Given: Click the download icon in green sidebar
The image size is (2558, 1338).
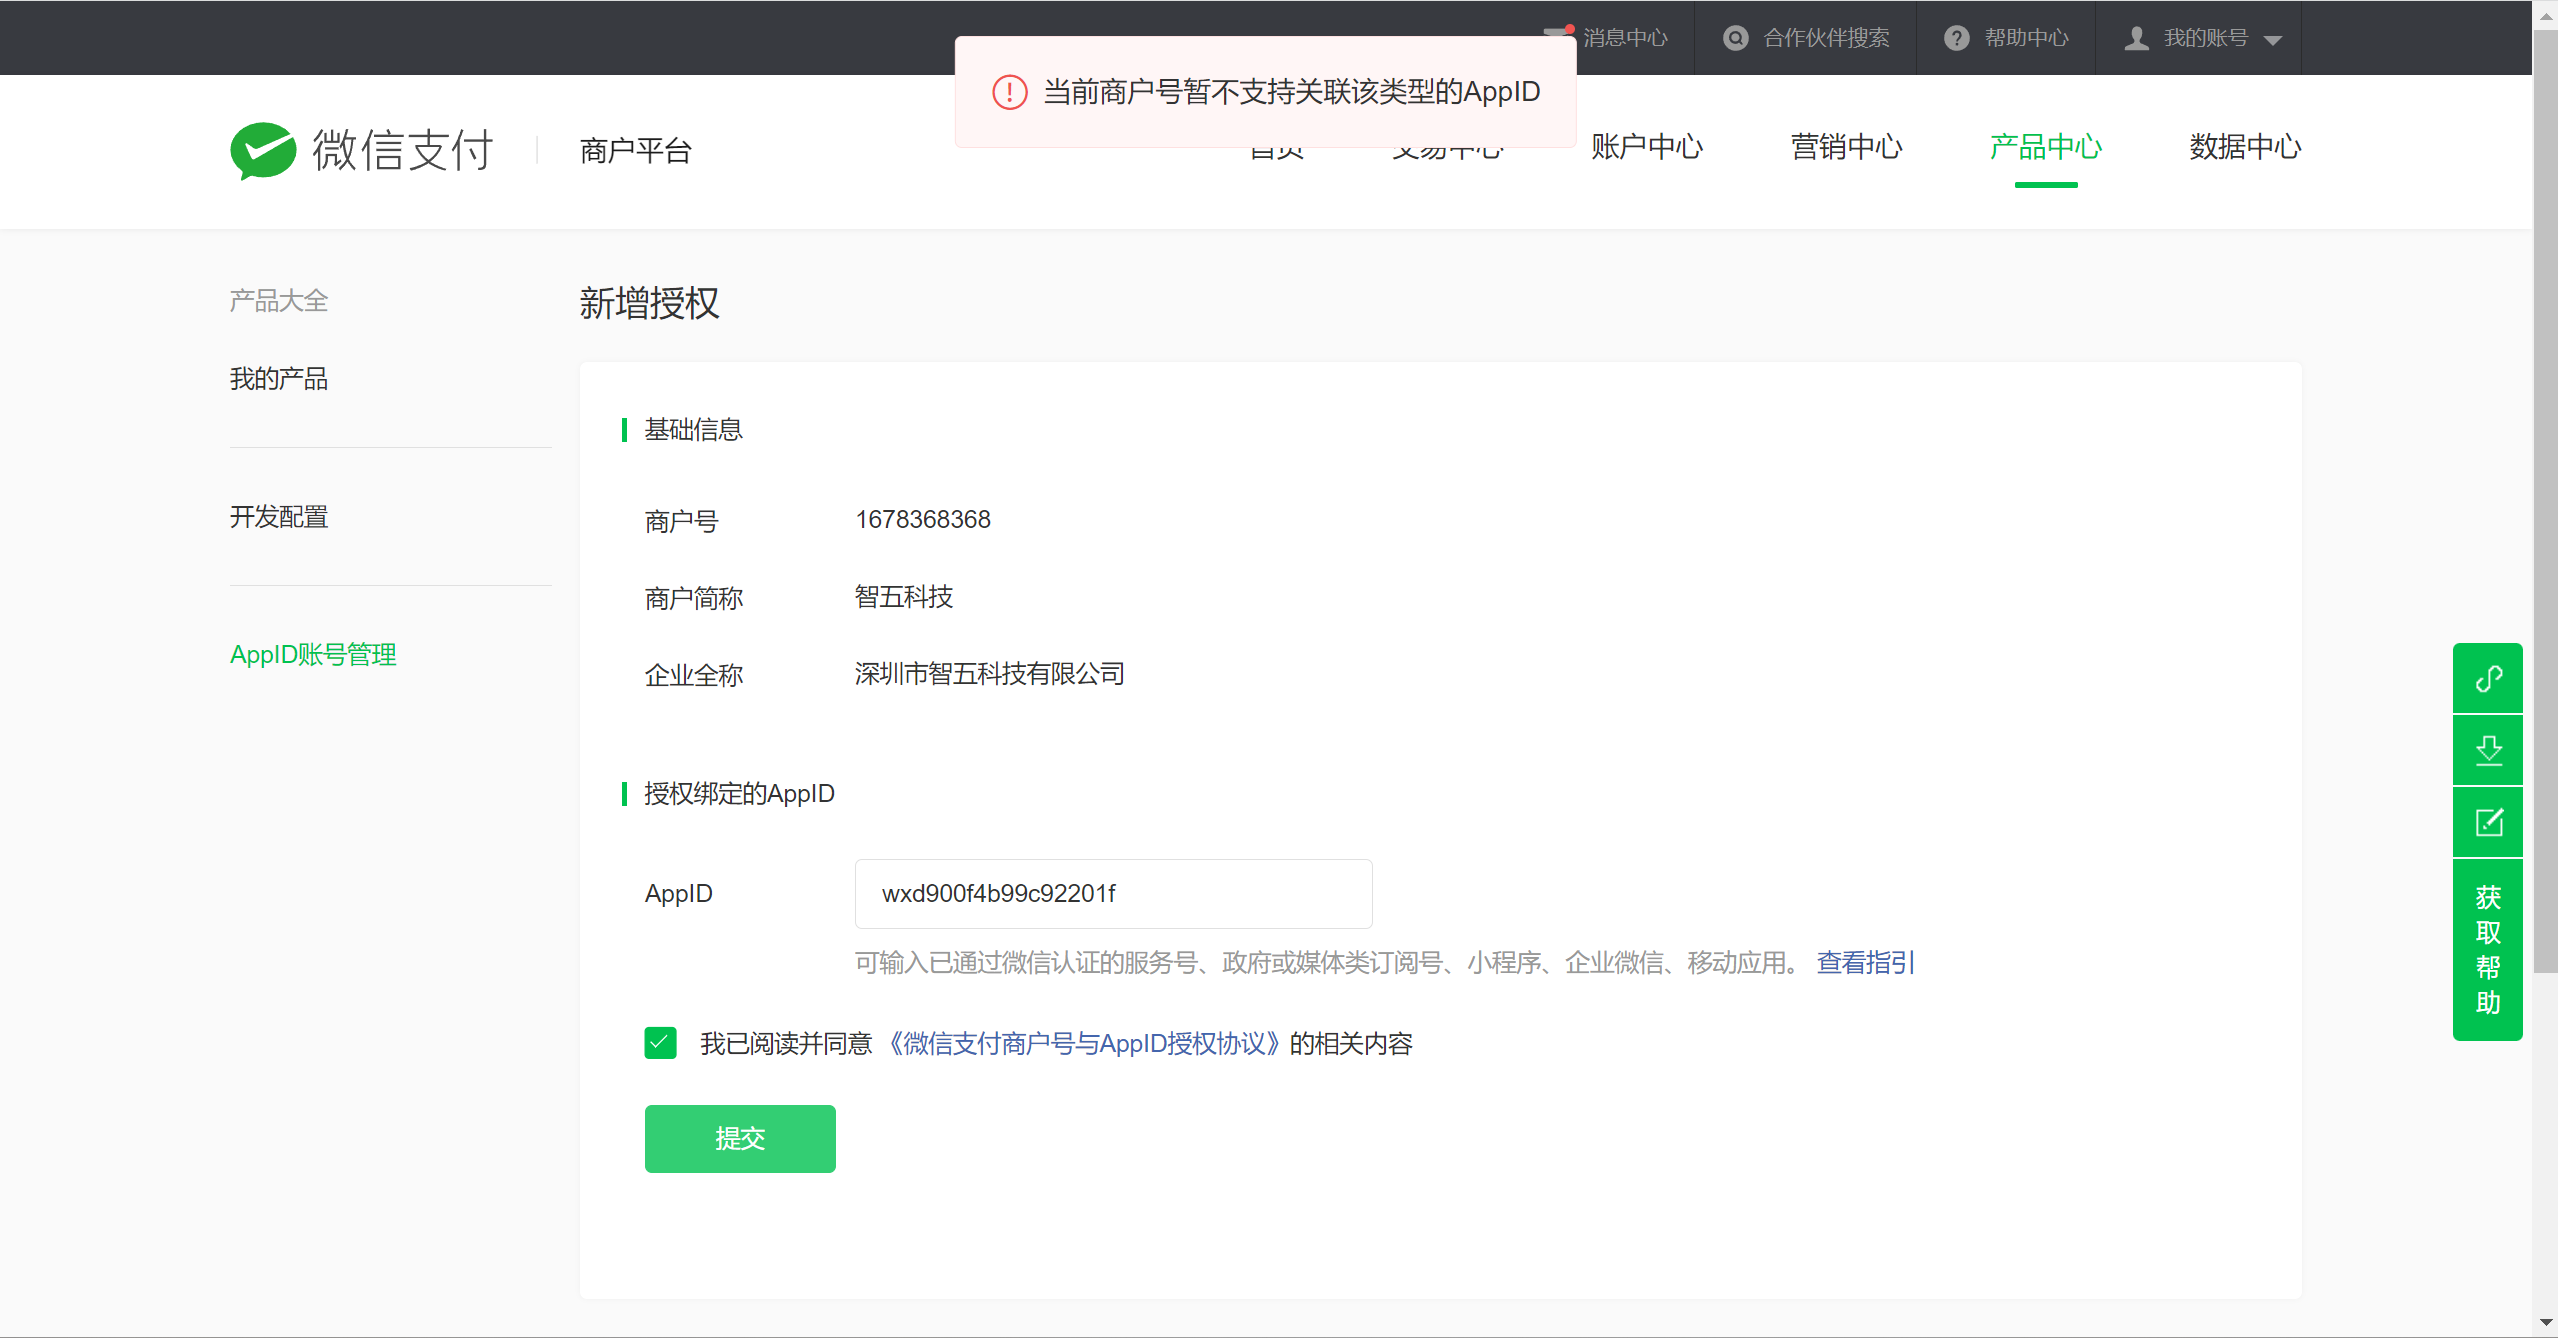Looking at the screenshot, I should pyautogui.click(x=2488, y=750).
